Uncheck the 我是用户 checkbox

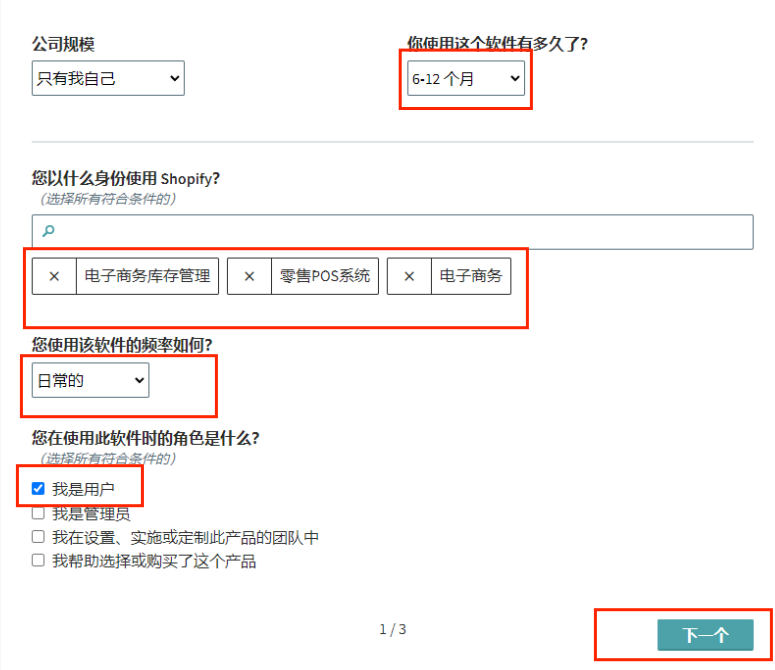38,489
